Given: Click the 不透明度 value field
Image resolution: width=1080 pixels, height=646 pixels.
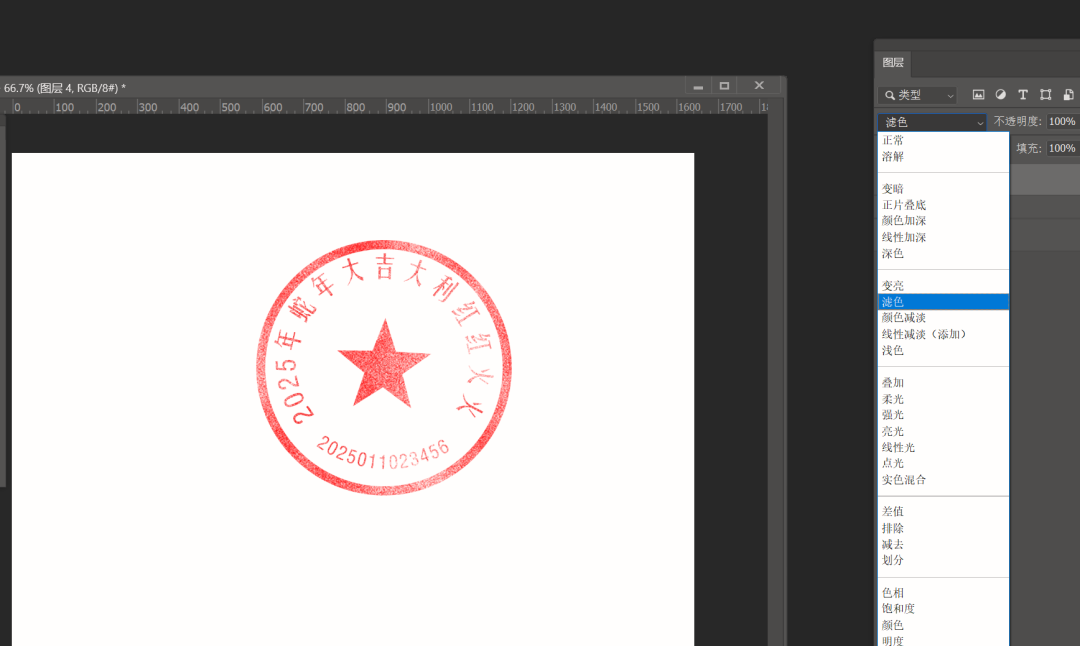Looking at the screenshot, I should click(x=1063, y=121).
